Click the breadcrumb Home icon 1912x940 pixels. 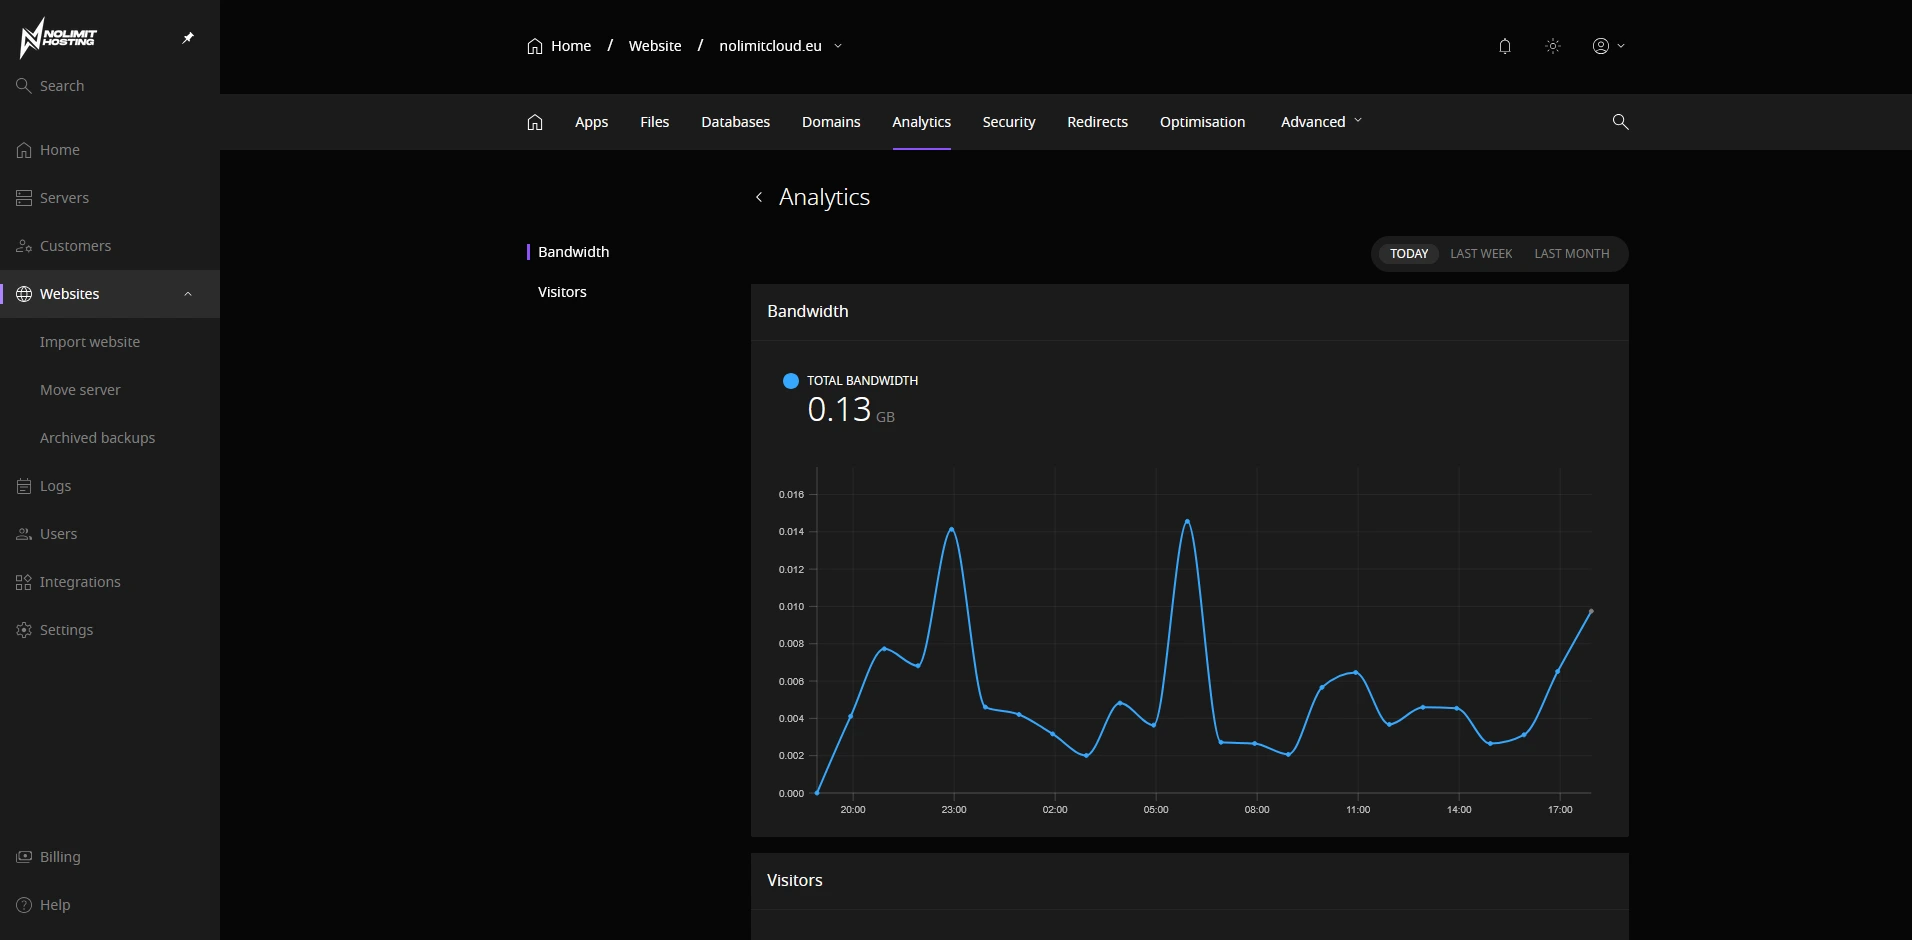coord(535,46)
